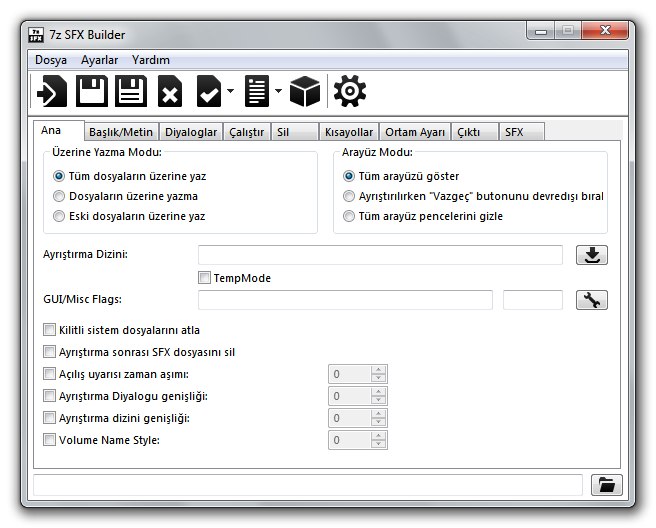The height and width of the screenshot is (528, 656).
Task: Click the bottom file path input field
Action: [x=308, y=485]
